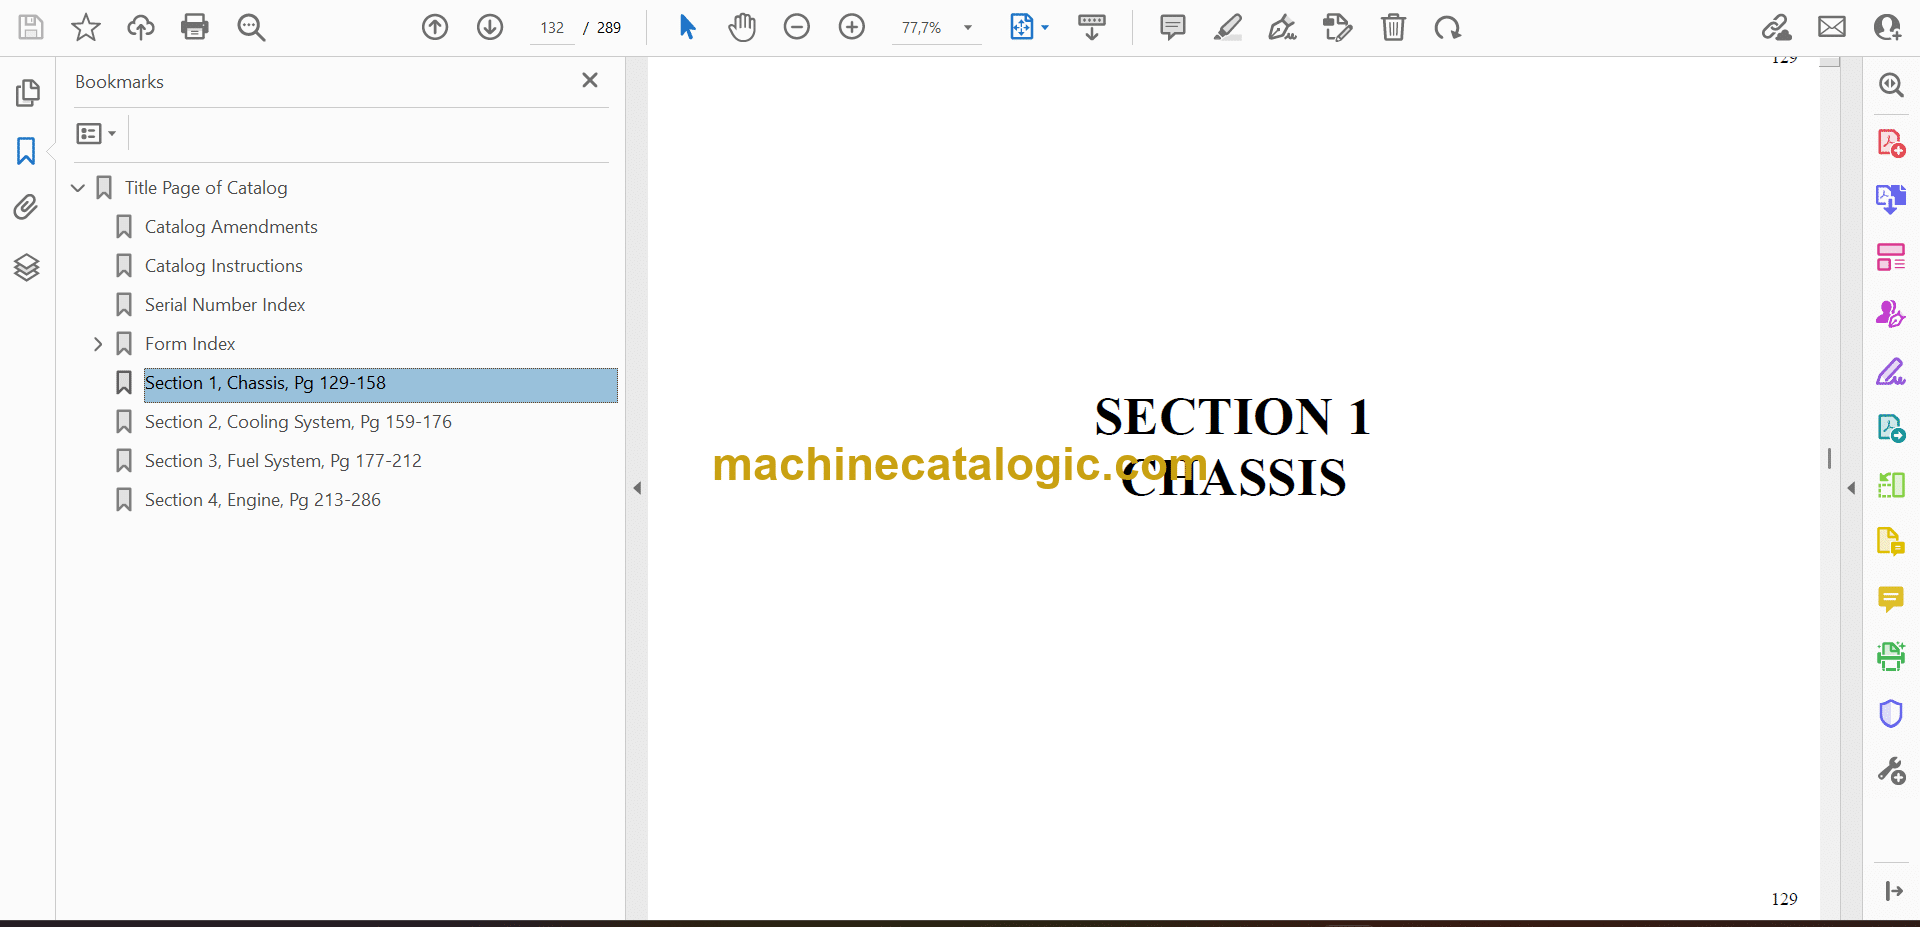Jump to Section 3, Fuel System

[283, 461]
